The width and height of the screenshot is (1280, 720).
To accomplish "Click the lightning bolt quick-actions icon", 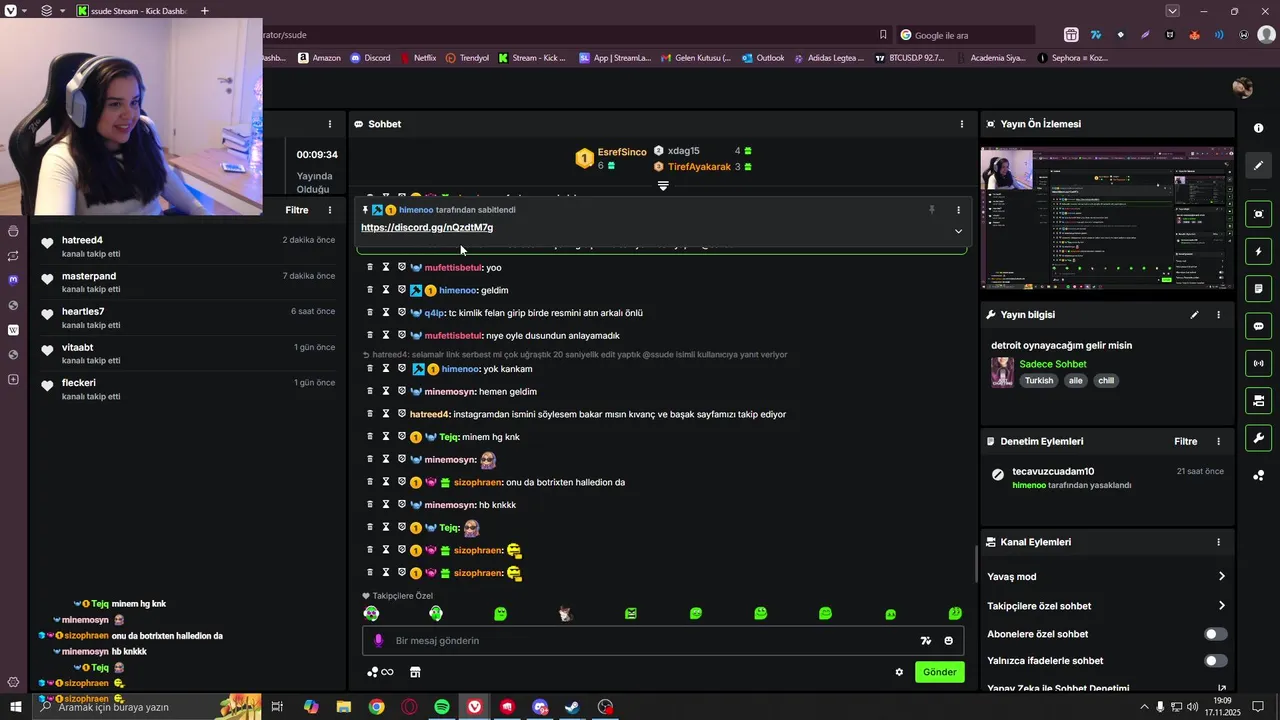I will pyautogui.click(x=1258, y=251).
